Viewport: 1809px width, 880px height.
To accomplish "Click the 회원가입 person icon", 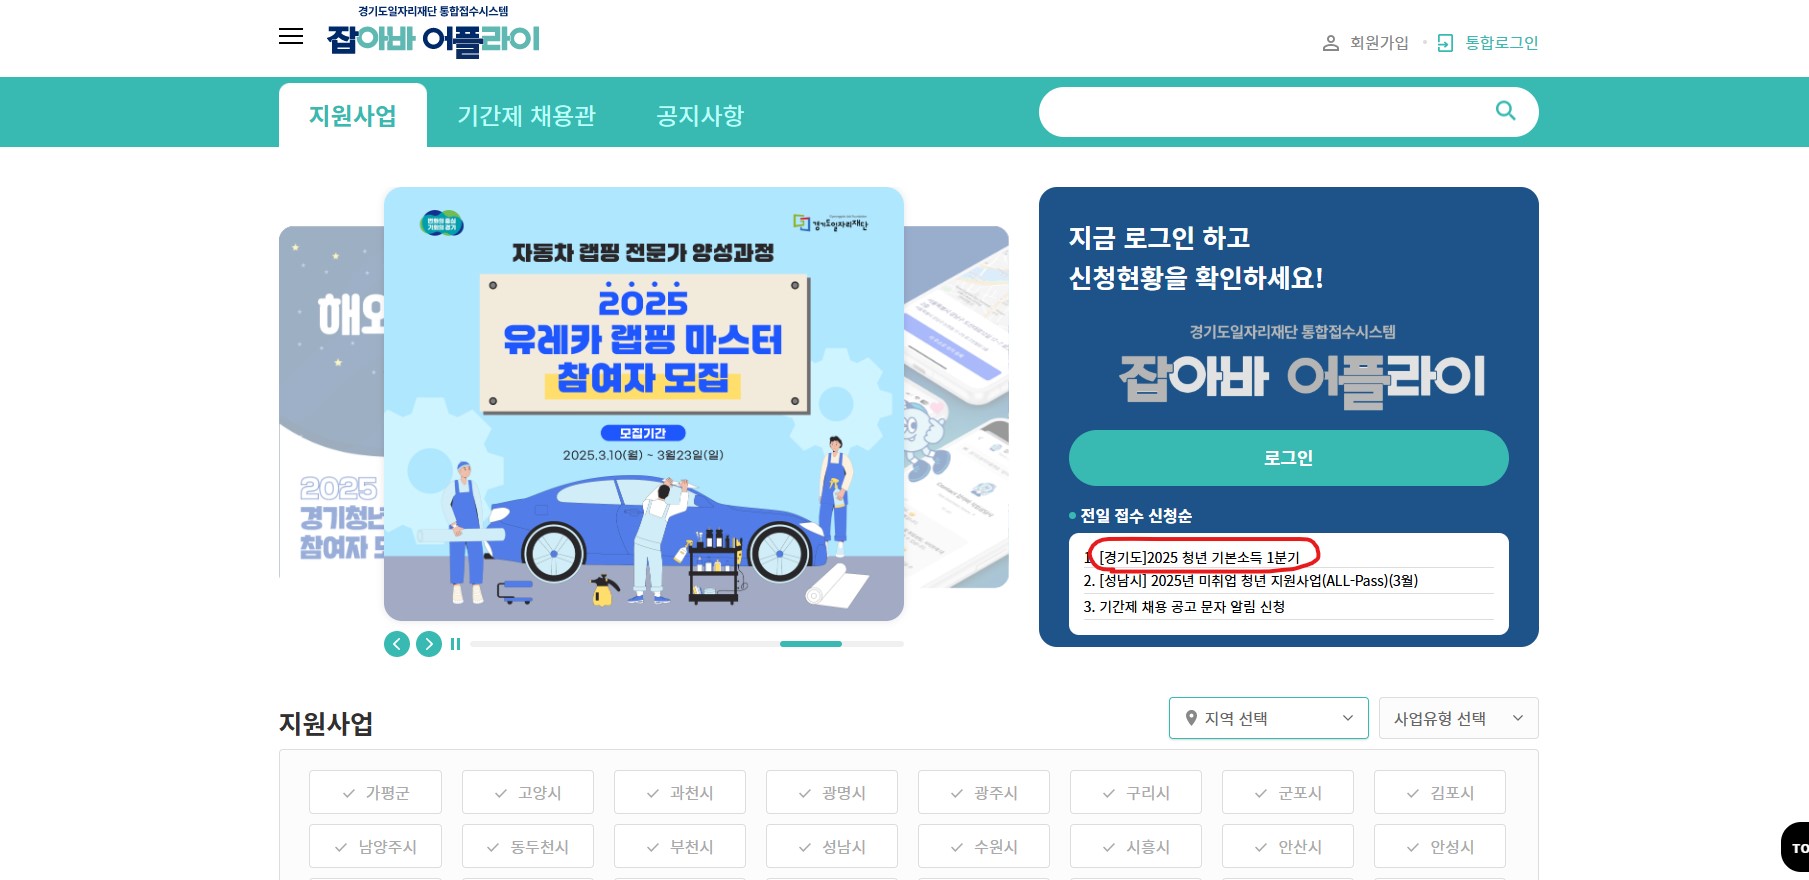I will coord(1331,43).
